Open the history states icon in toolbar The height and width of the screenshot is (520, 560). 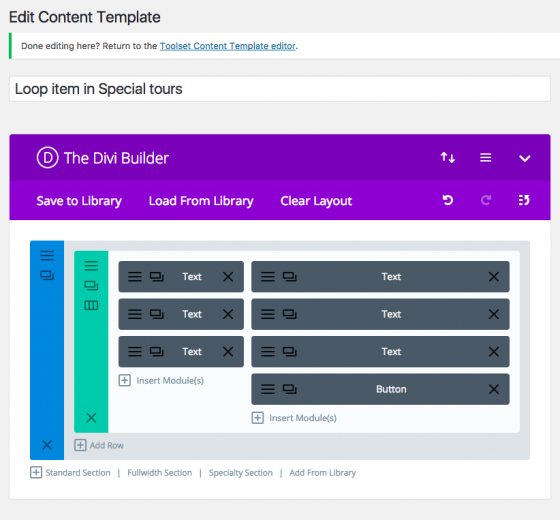point(524,200)
